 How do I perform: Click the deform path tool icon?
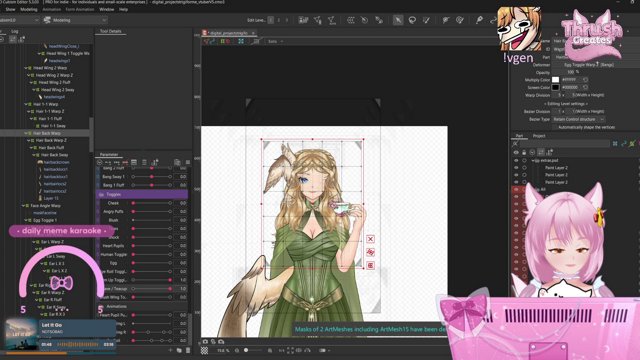tap(446, 20)
